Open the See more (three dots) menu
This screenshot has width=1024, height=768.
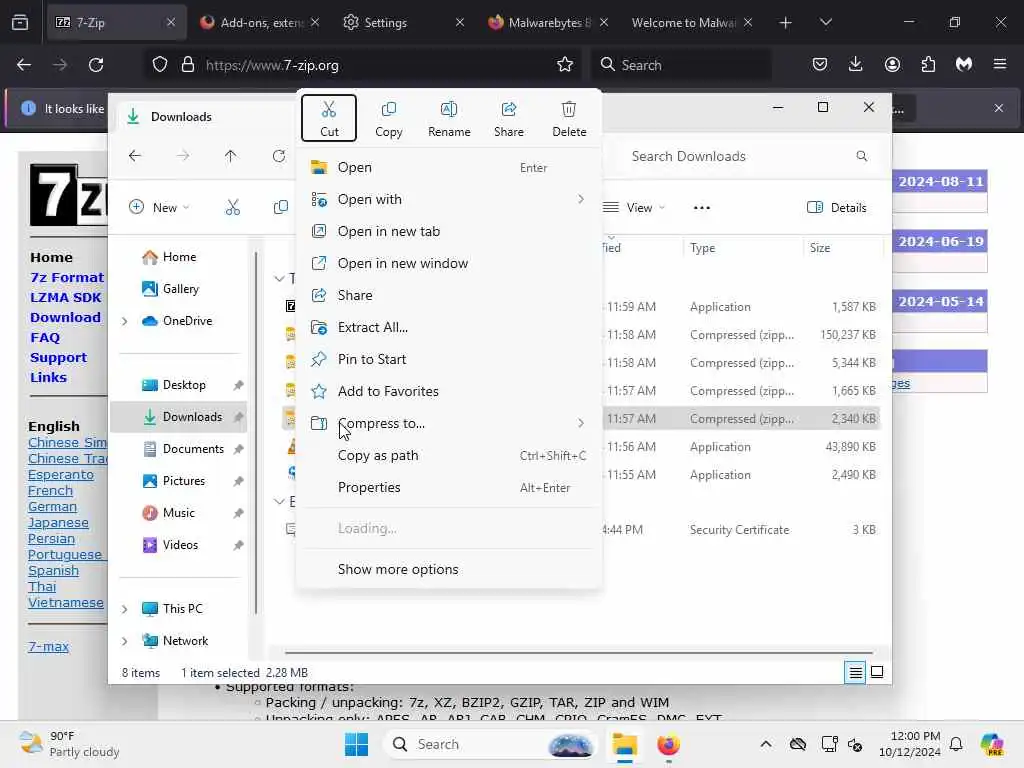[x=701, y=208]
